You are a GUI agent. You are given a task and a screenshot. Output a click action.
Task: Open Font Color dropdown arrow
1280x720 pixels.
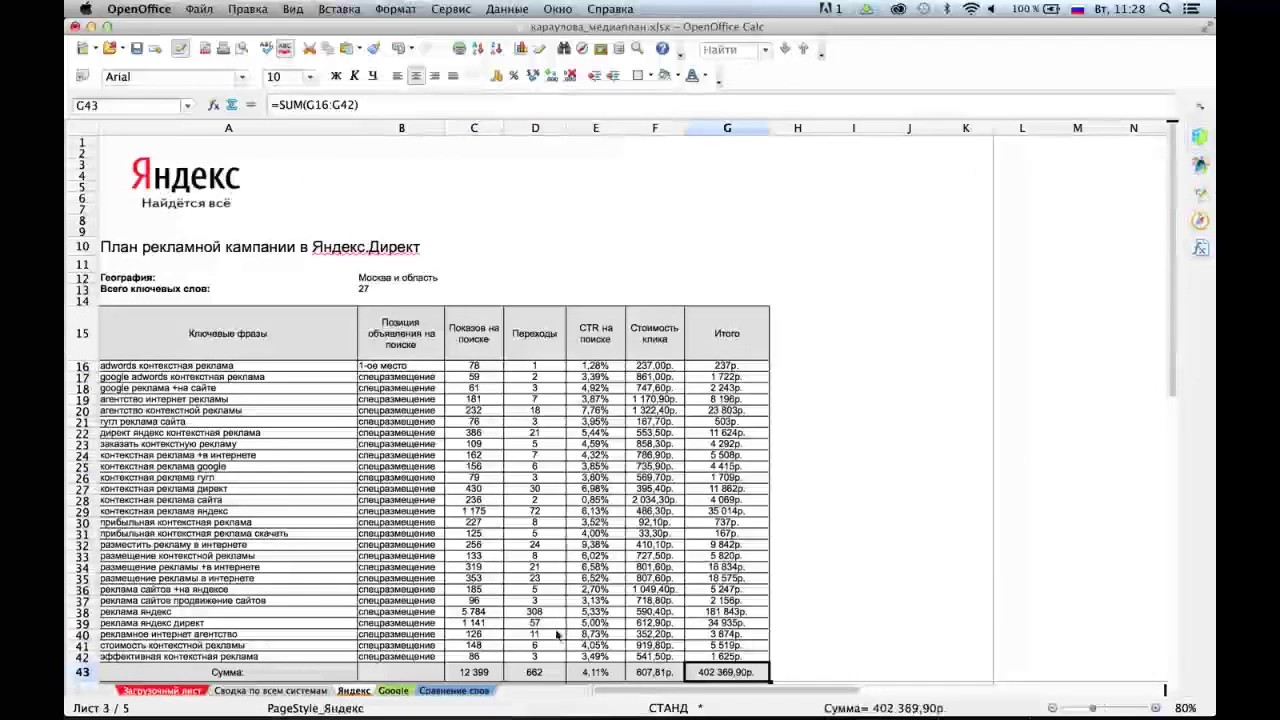pyautogui.click(x=705, y=75)
